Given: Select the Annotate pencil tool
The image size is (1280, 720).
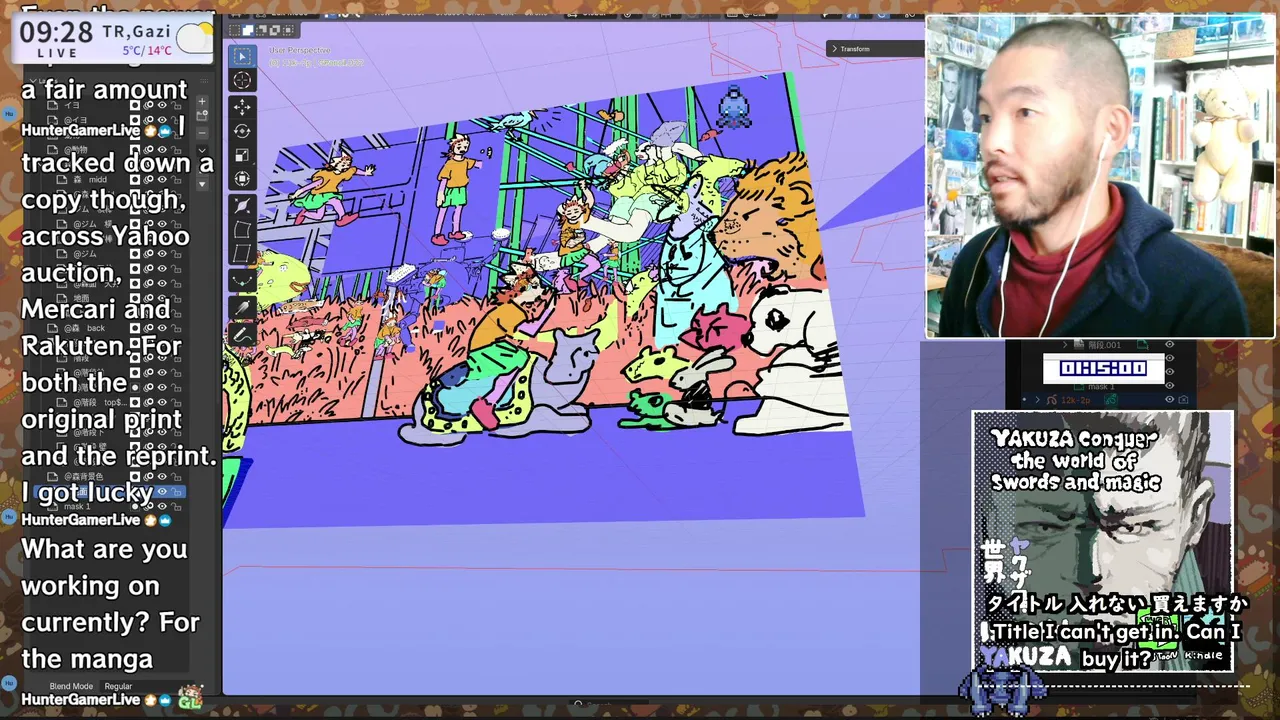Looking at the screenshot, I should [242, 334].
